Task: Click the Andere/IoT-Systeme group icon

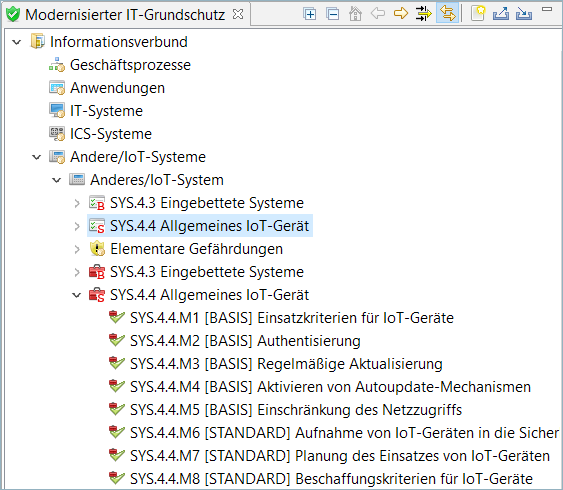Action: click(57, 157)
